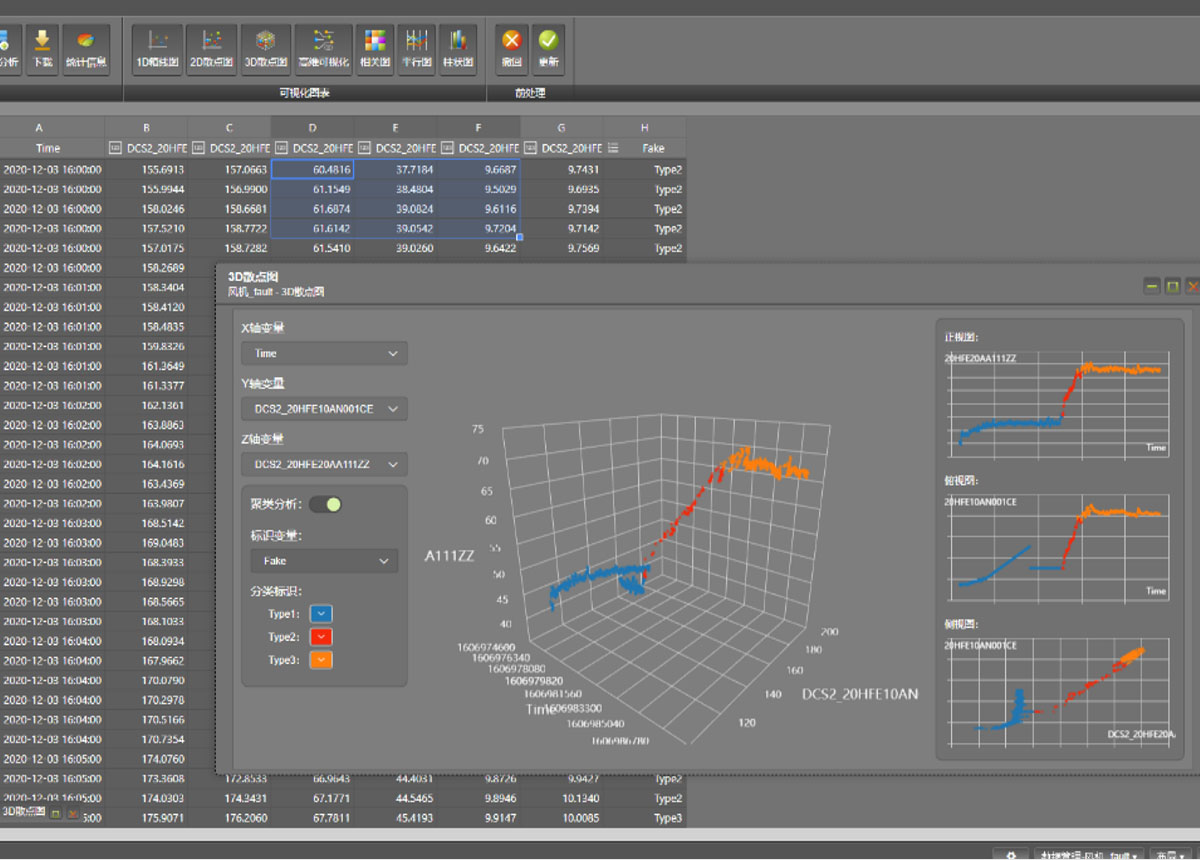Select cell with value 157.0663
1200x860 pixels.
click(x=229, y=170)
